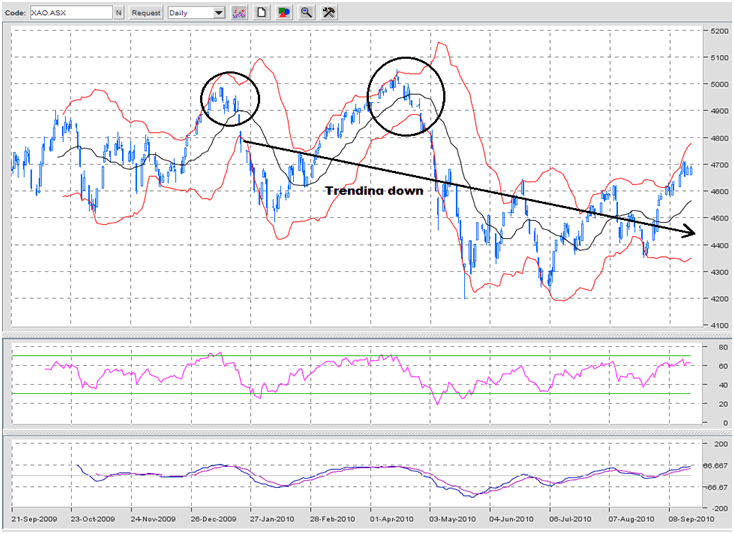The width and height of the screenshot is (734, 534).
Task: Click the colored shapes drawing icon
Action: [x=284, y=13]
